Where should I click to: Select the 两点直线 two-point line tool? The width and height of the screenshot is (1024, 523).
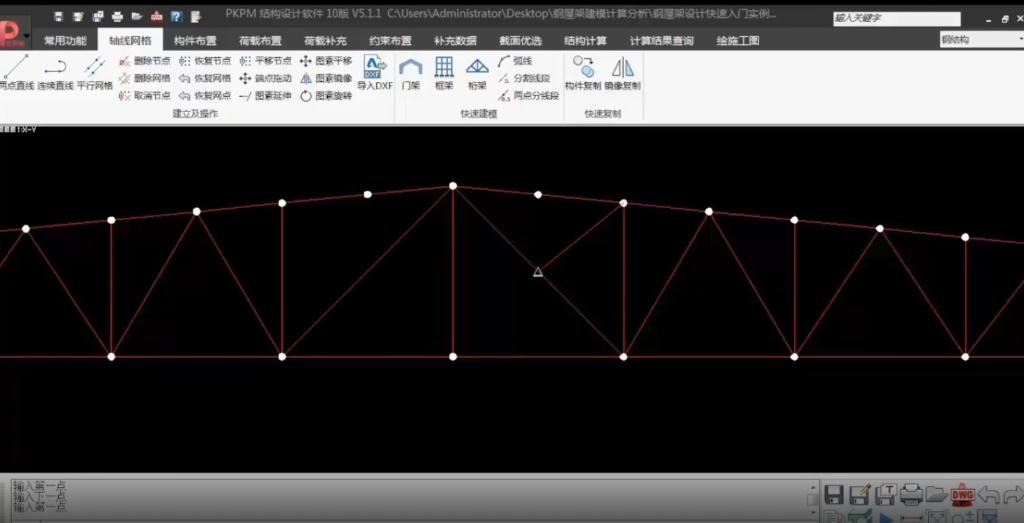click(x=15, y=73)
